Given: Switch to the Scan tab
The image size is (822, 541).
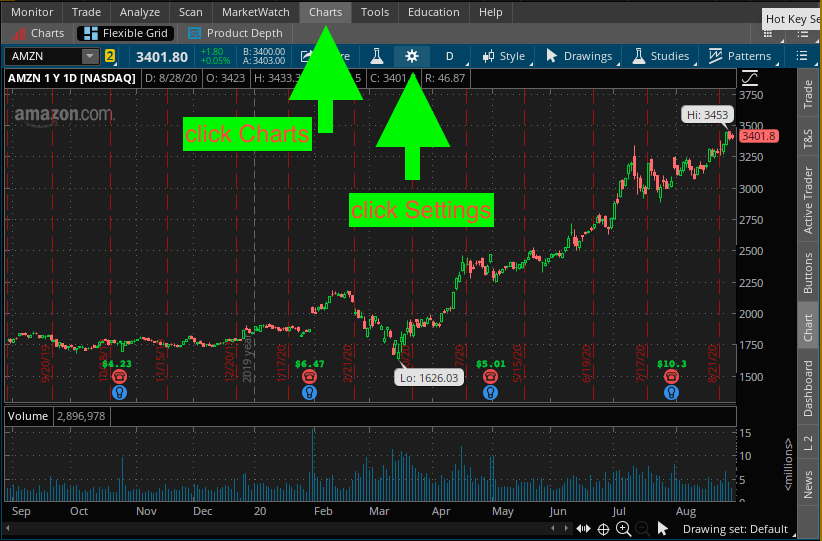Looking at the screenshot, I should (190, 12).
